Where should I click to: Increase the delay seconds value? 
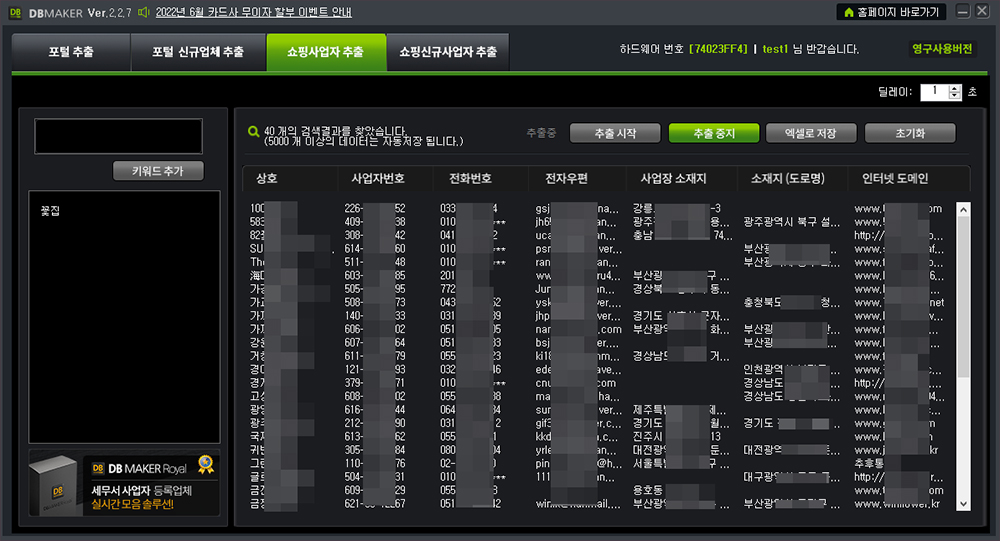[954, 88]
